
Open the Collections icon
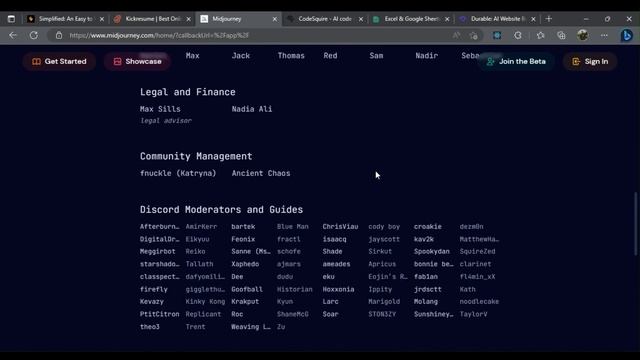[x=561, y=36]
